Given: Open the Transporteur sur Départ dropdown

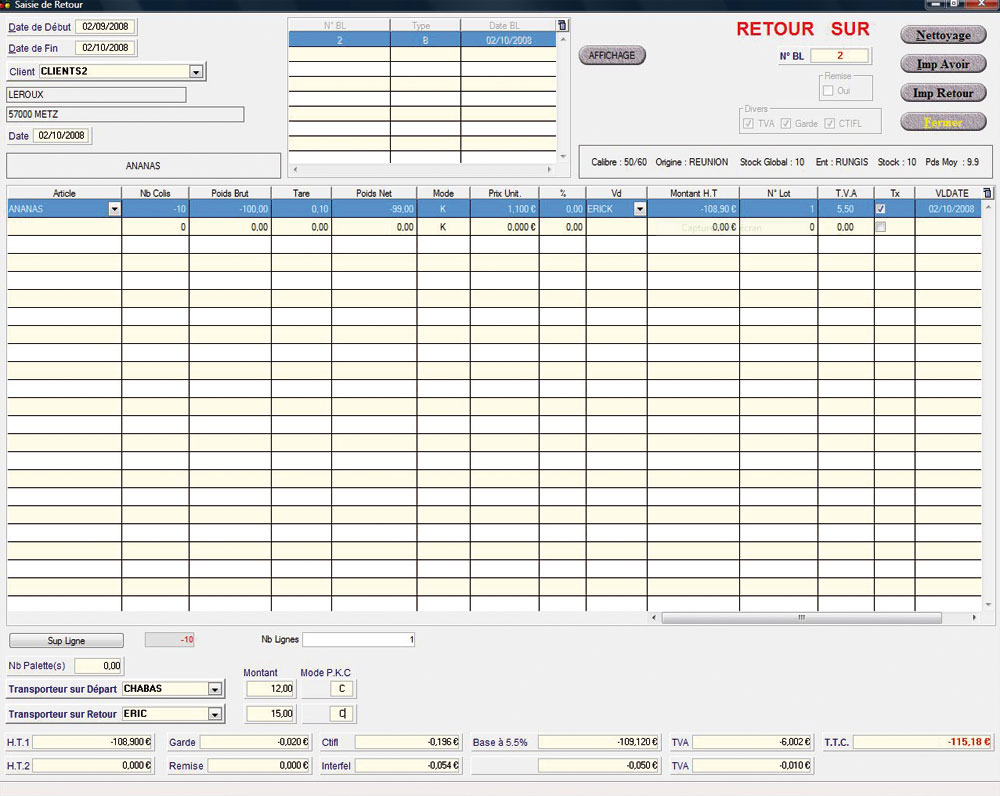Looking at the screenshot, I should tap(215, 689).
